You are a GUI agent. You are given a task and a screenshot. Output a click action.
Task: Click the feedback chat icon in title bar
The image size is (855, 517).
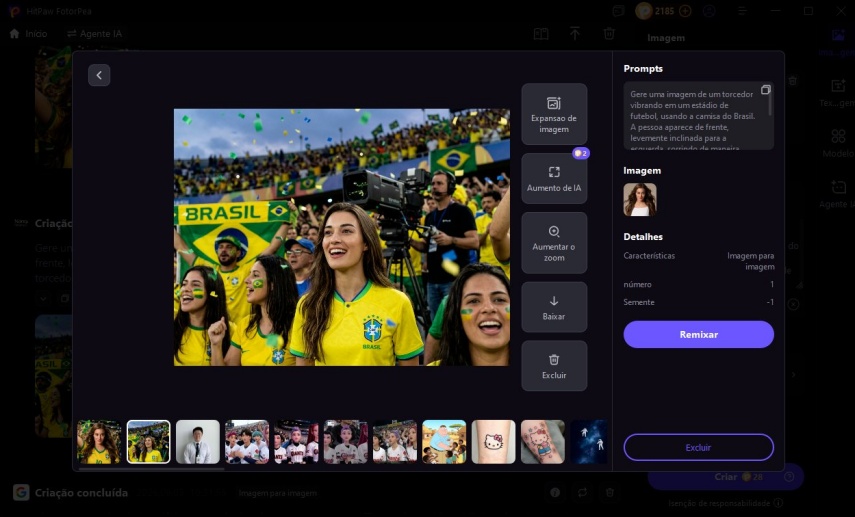618,11
